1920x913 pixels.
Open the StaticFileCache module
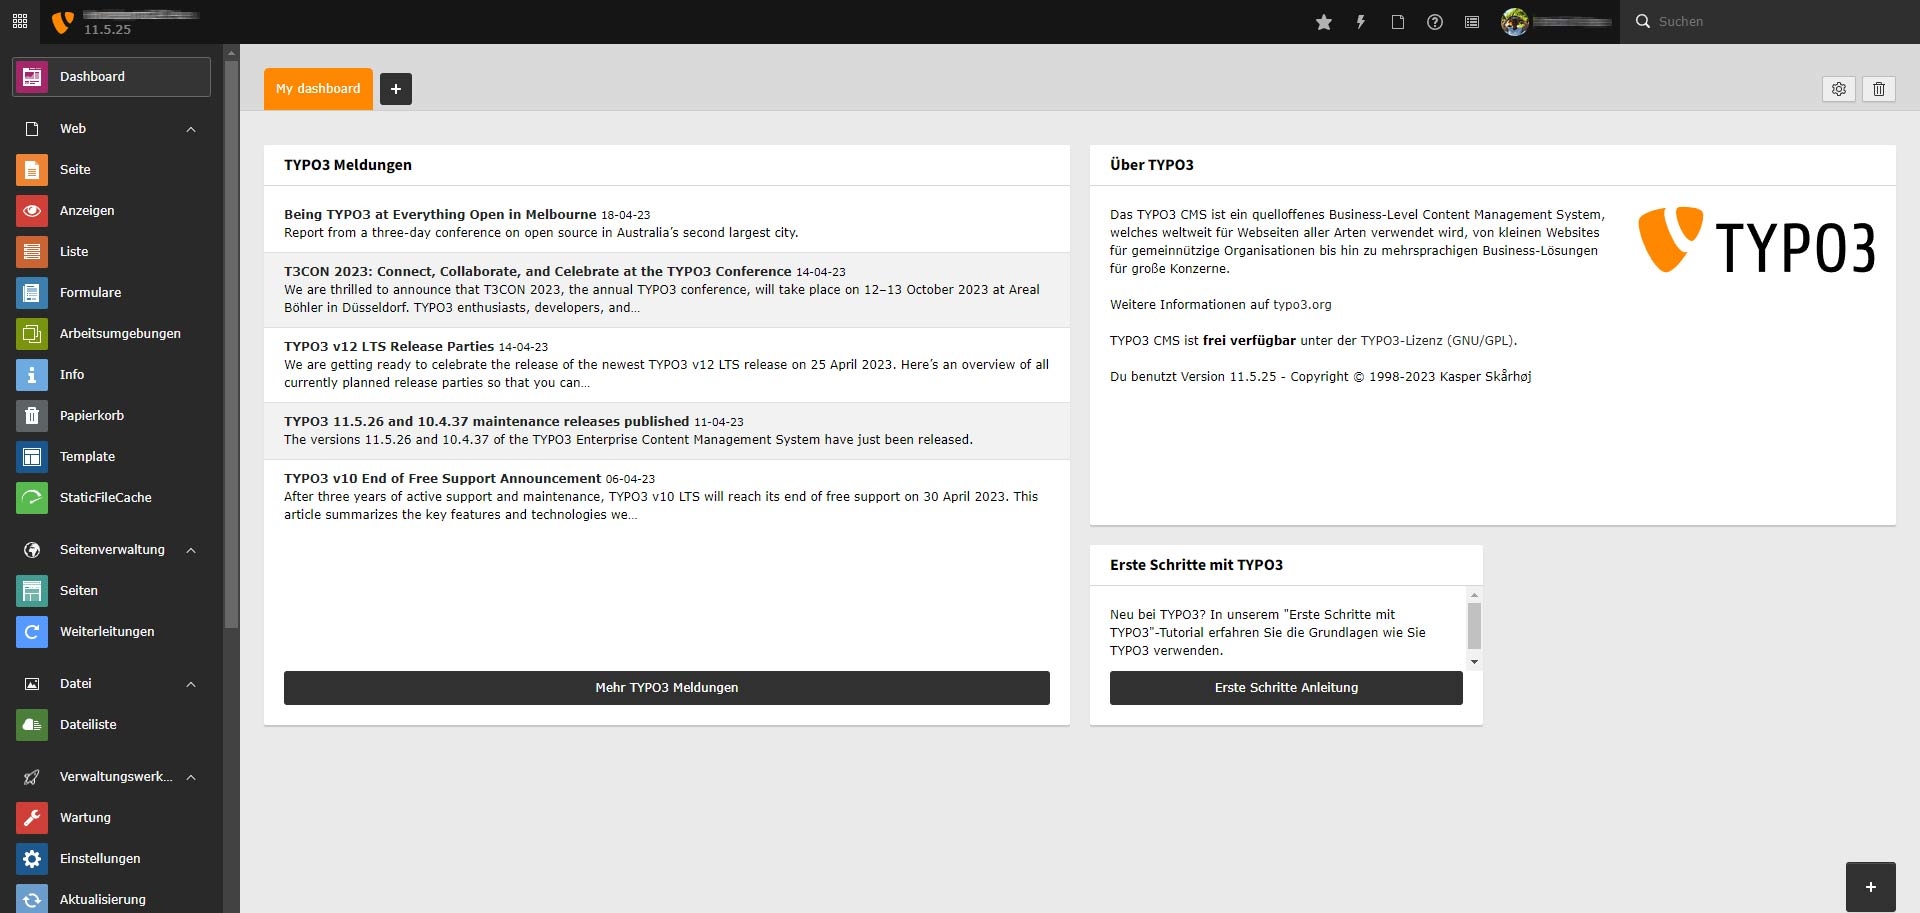(x=111, y=498)
